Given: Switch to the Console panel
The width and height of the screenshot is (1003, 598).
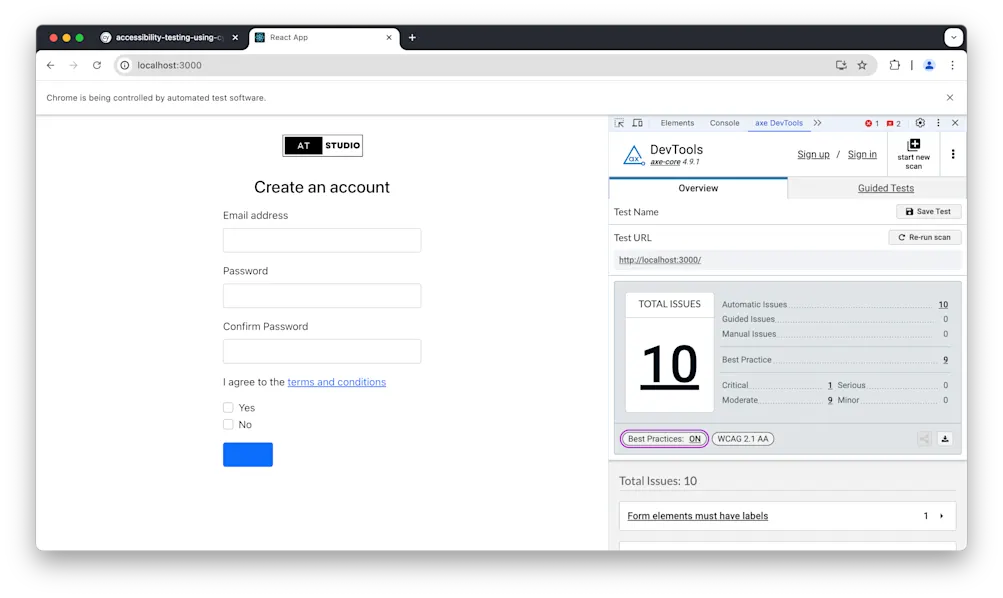Looking at the screenshot, I should [724, 123].
